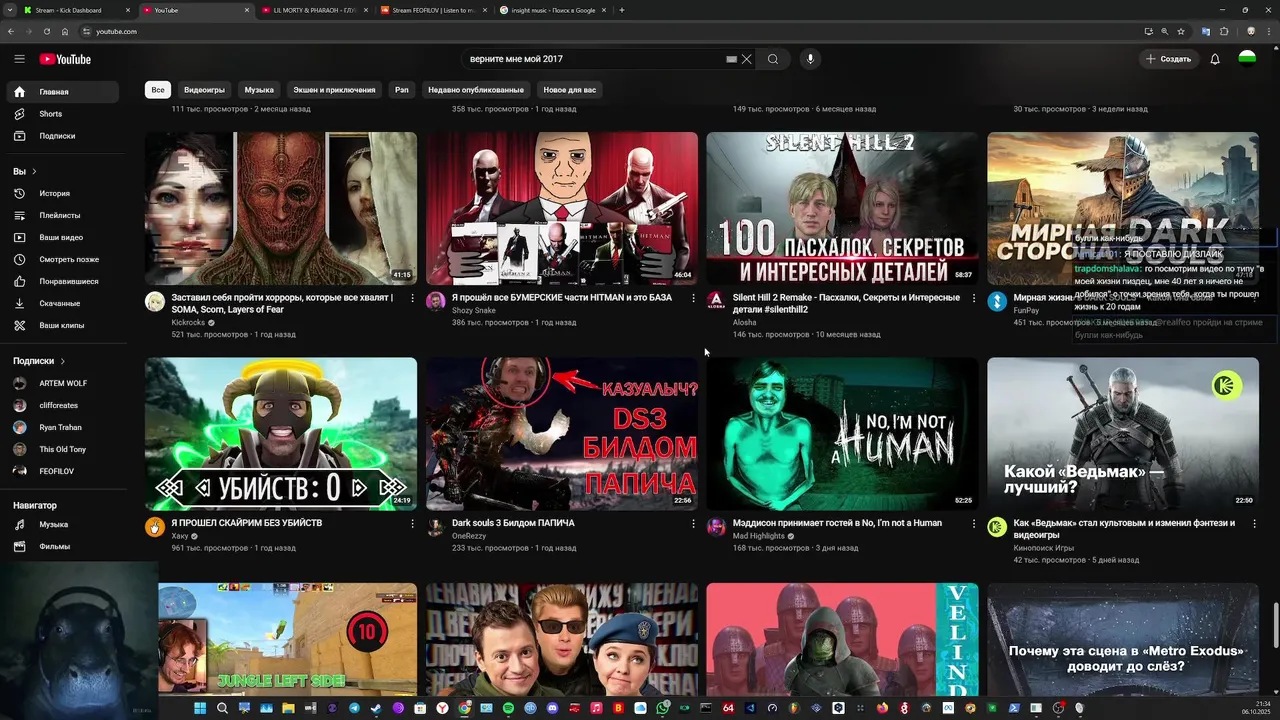Click the Создать button
Image resolution: width=1280 pixels, height=720 pixels.
click(1168, 59)
